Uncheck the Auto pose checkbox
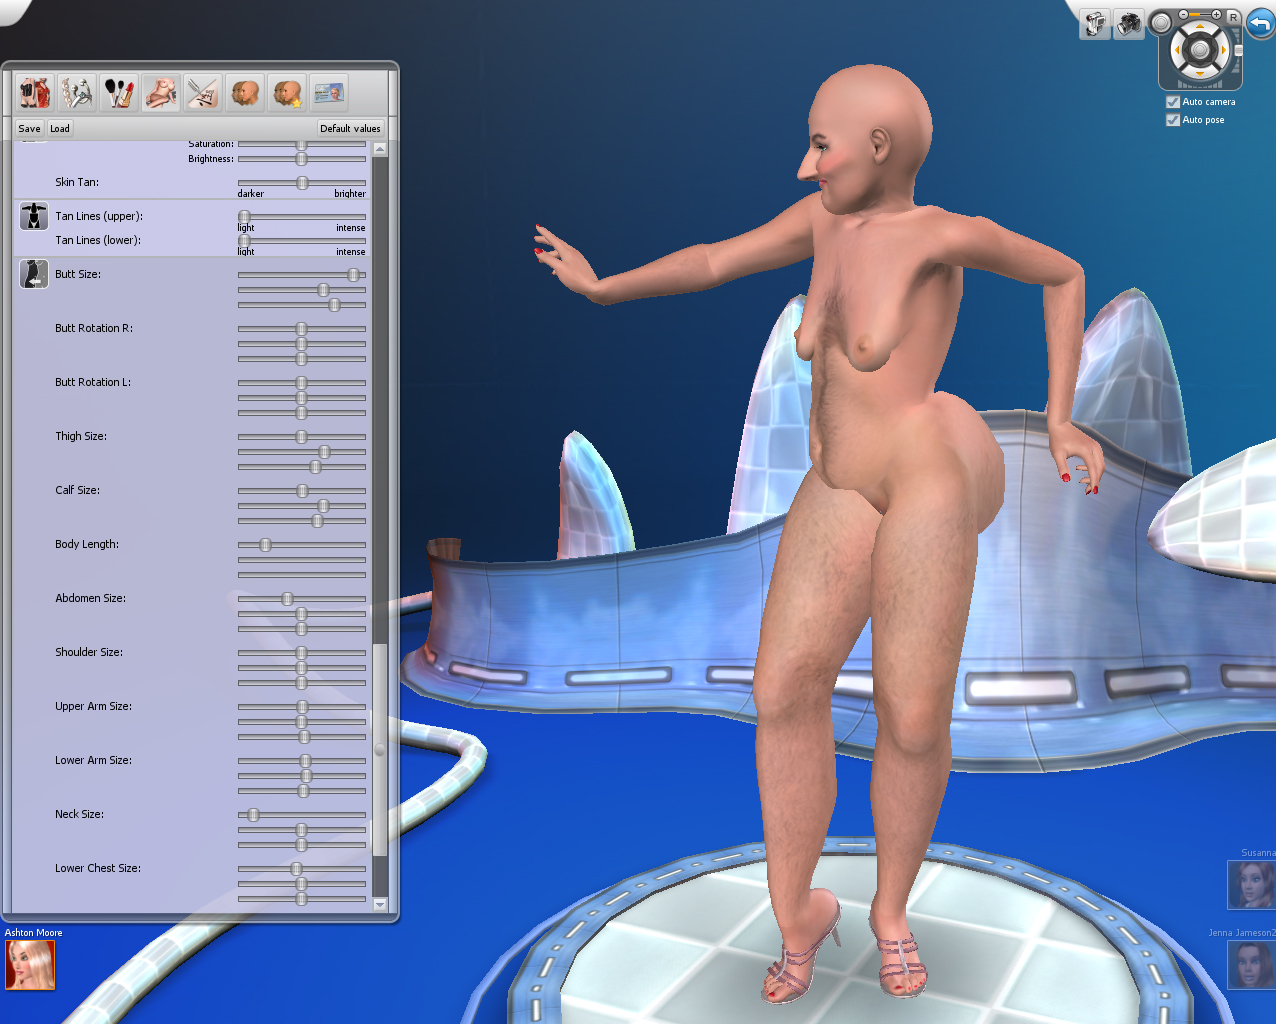 click(x=1173, y=120)
